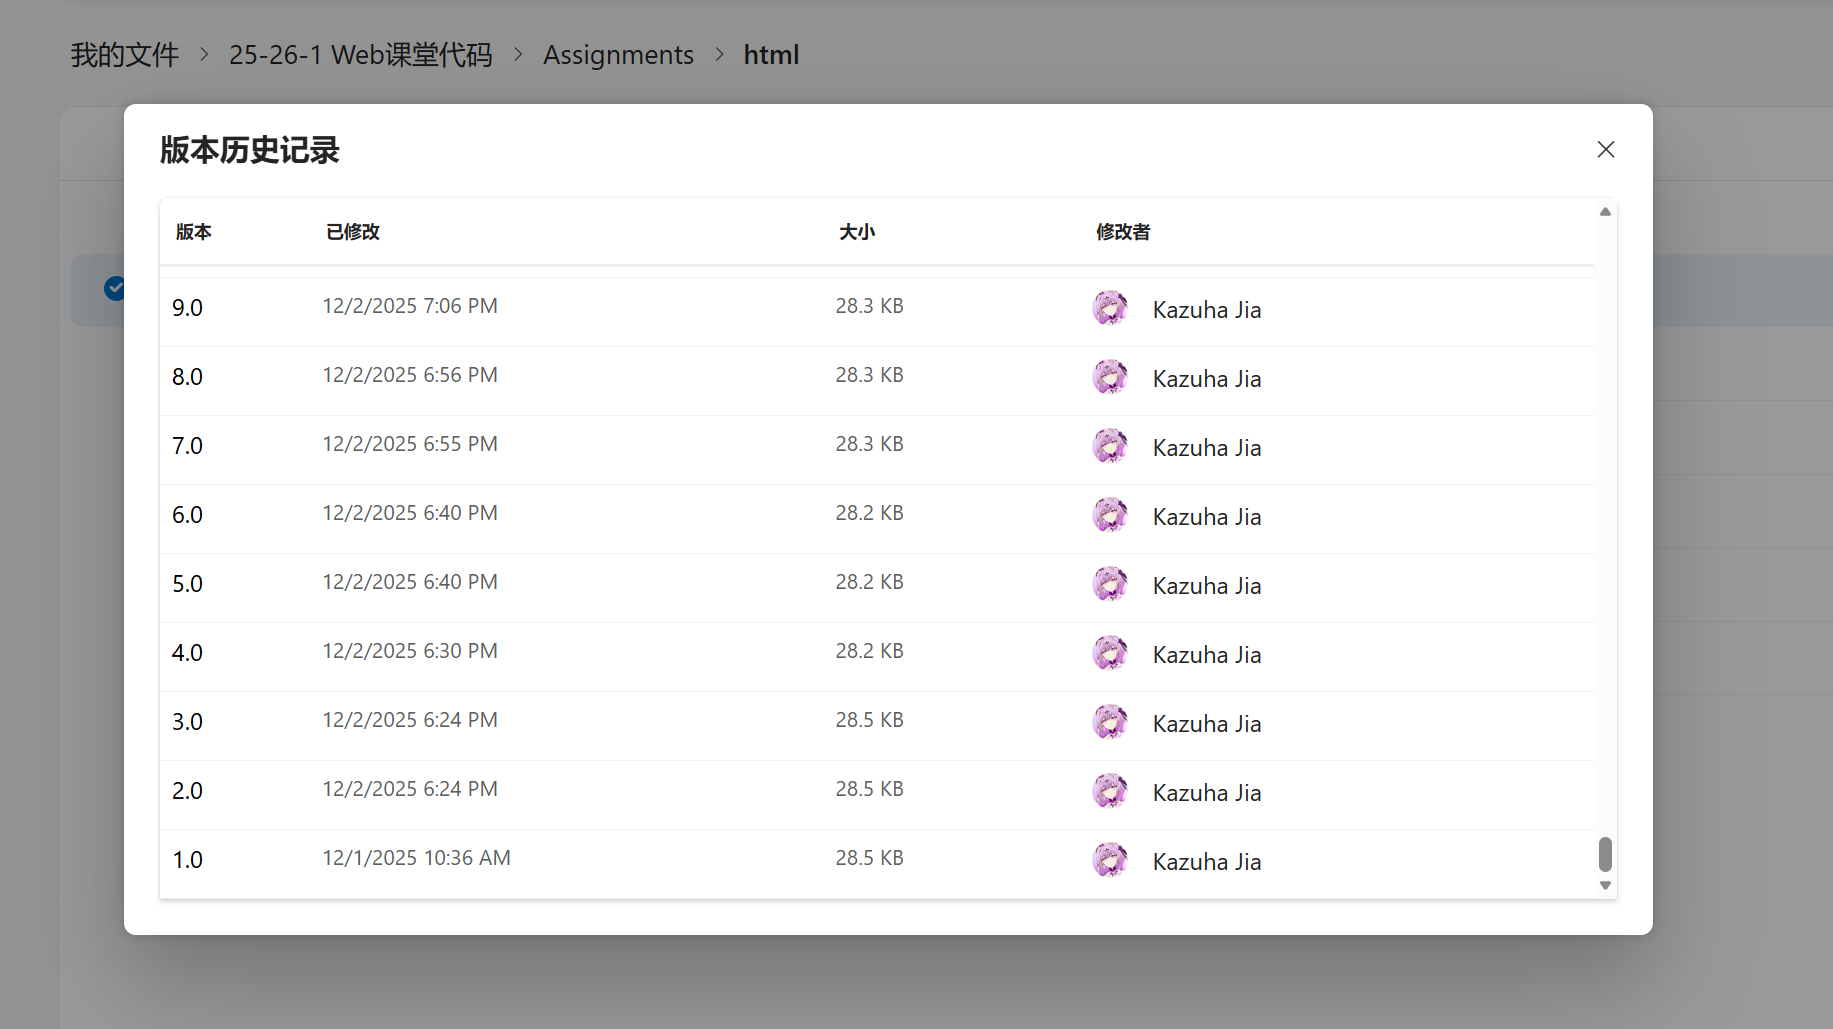Click Kazuha Jia avatar in version 6.0 row
The width and height of the screenshot is (1833, 1029).
point(1109,516)
